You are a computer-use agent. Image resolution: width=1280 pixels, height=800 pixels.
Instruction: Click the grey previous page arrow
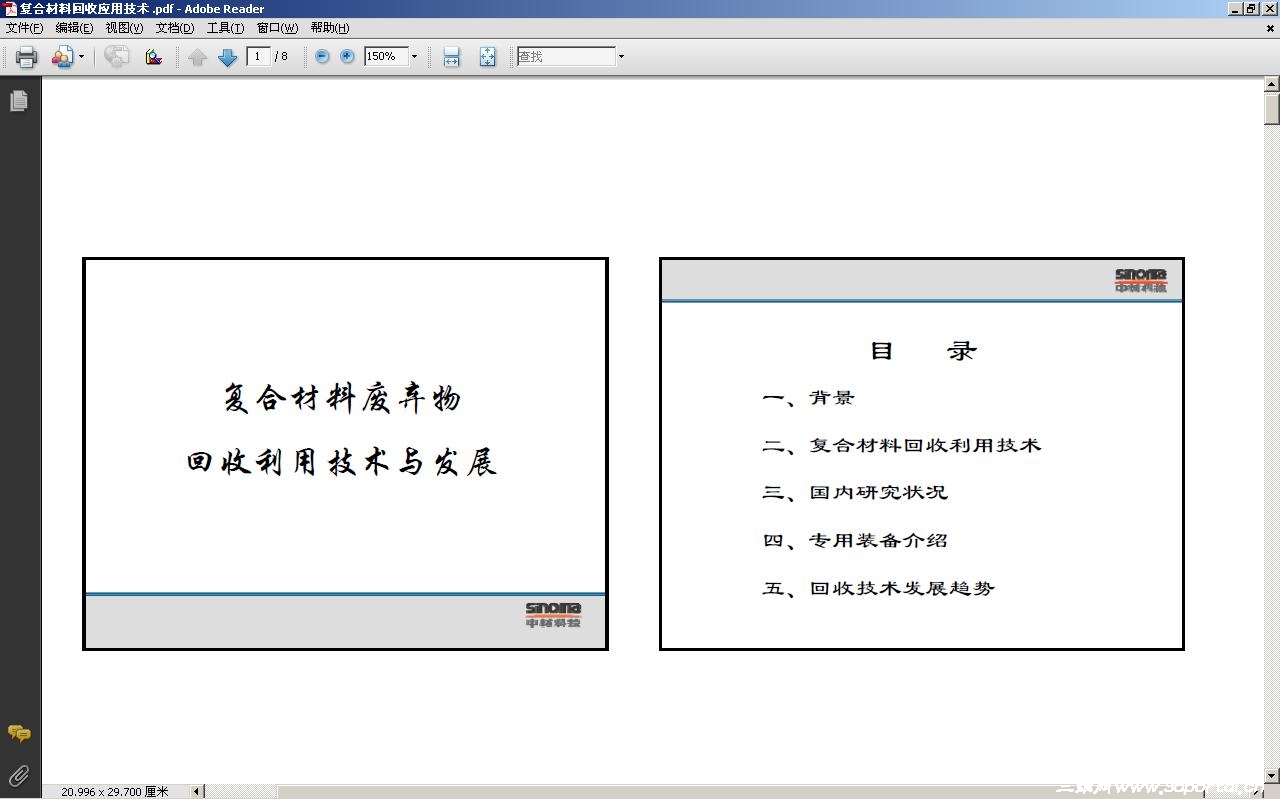click(x=197, y=57)
